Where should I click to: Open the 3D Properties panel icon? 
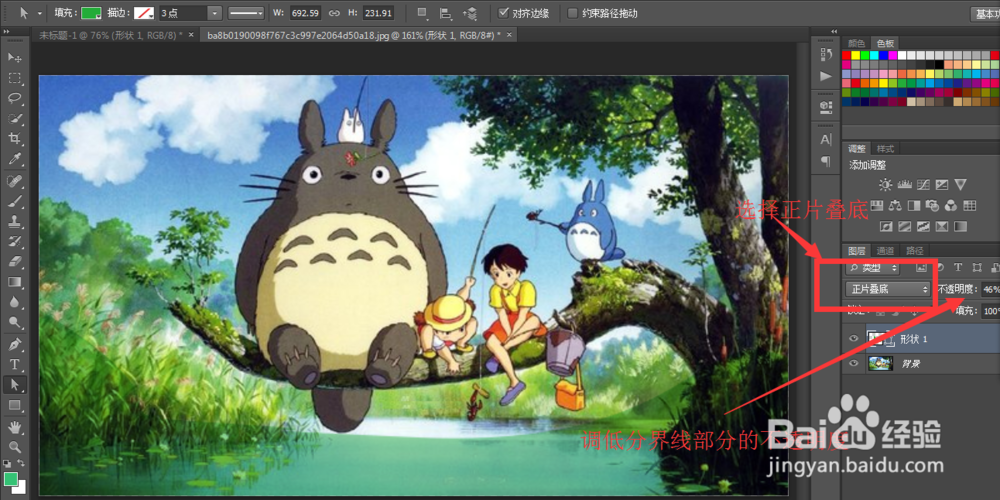tap(826, 107)
